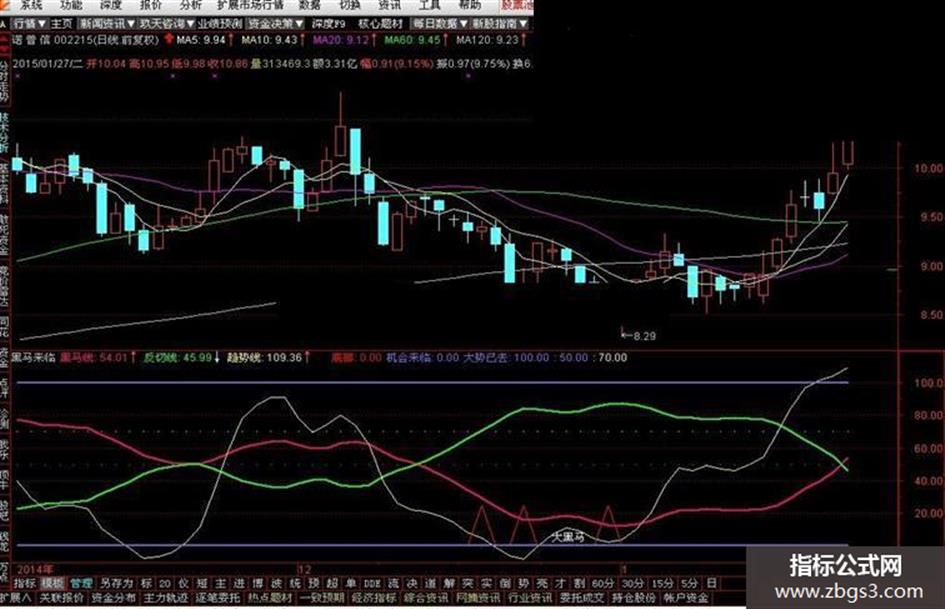Expand the 资金决策 dropdown

tap(276, 24)
